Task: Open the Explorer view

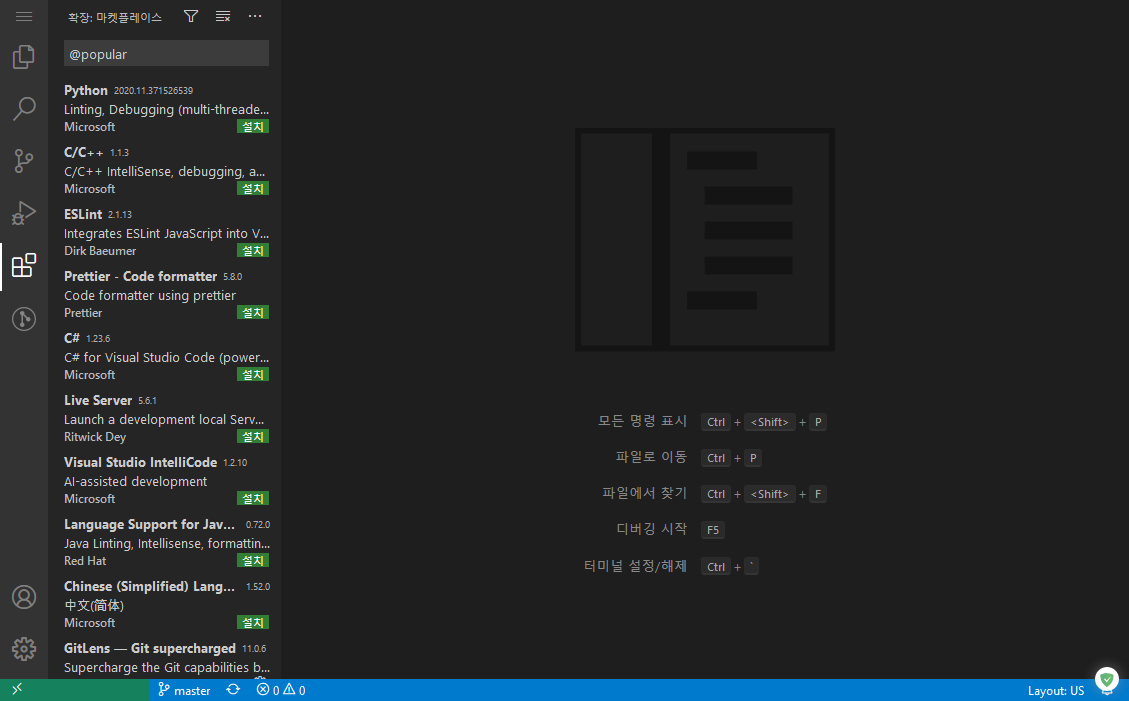Action: pos(24,56)
